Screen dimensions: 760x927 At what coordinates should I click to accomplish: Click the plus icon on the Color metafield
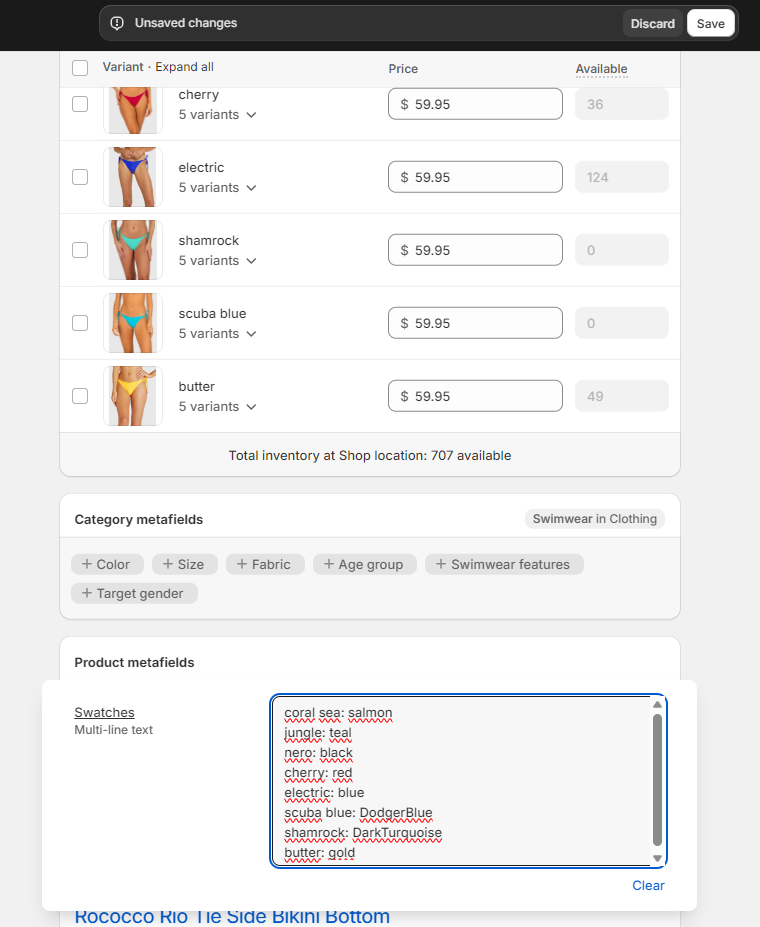(87, 564)
